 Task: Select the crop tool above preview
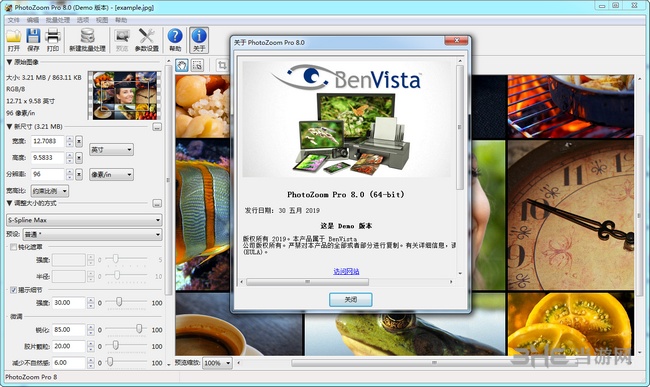(222, 65)
